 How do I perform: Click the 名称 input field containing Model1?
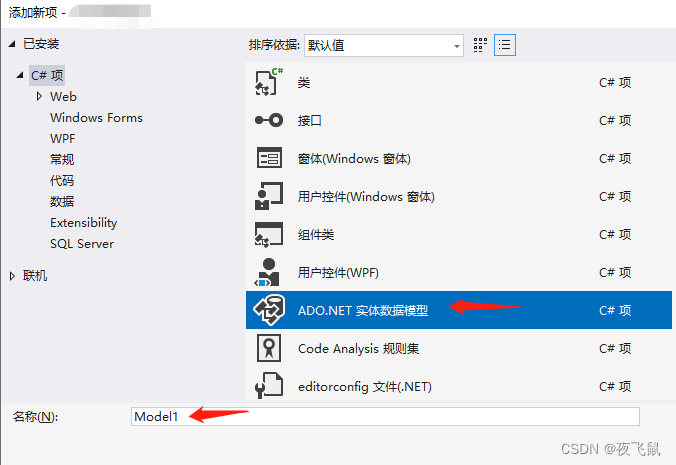pyautogui.click(x=385, y=416)
